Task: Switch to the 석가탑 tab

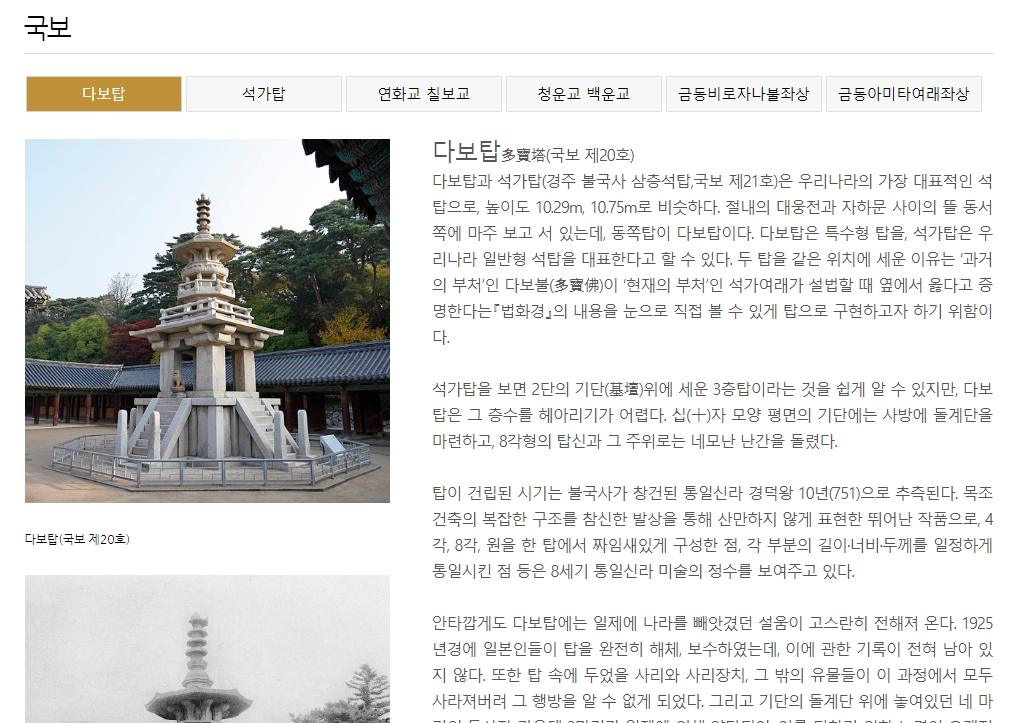Action: pyautogui.click(x=264, y=94)
